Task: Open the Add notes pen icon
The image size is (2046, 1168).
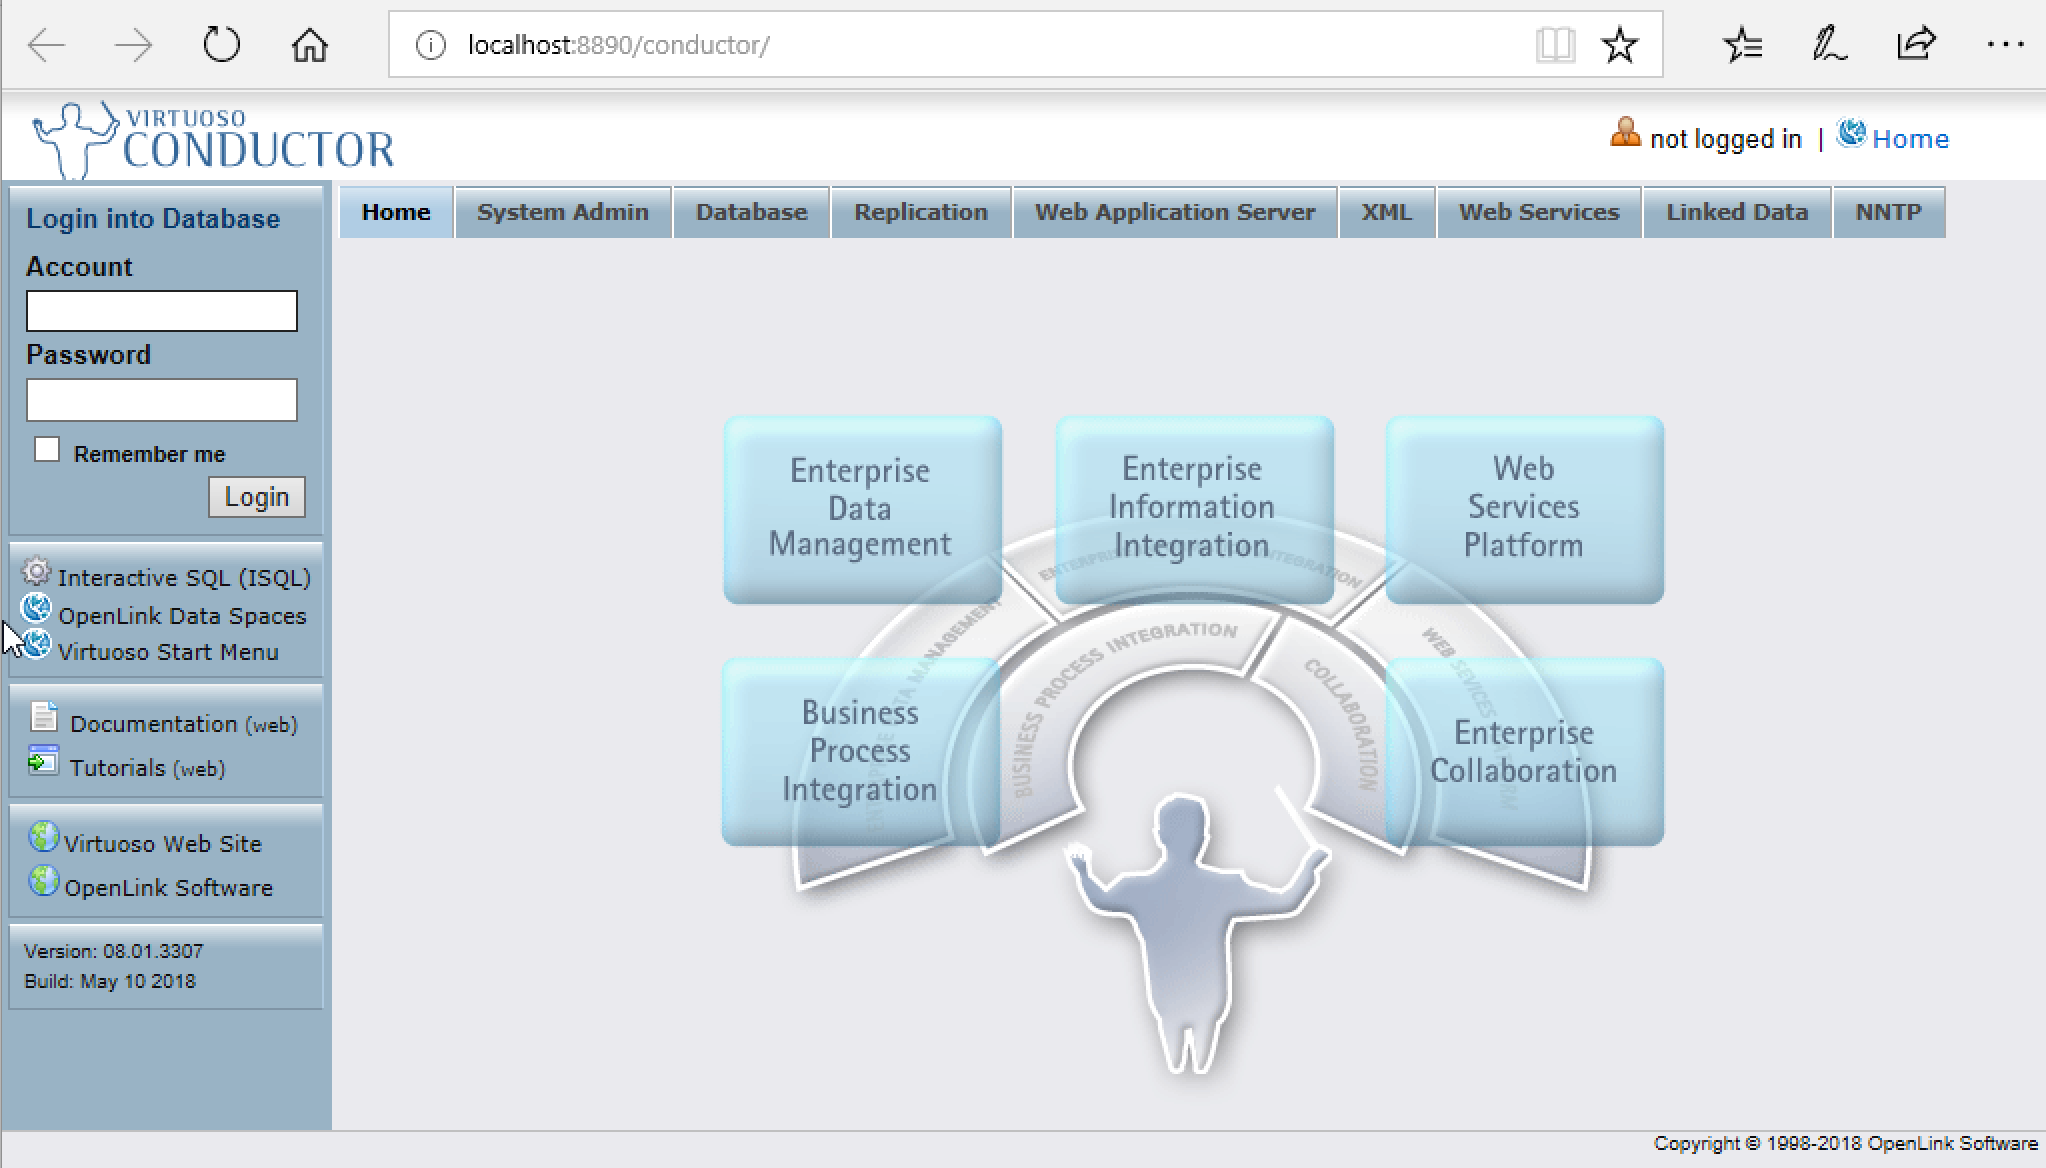Action: [1829, 45]
